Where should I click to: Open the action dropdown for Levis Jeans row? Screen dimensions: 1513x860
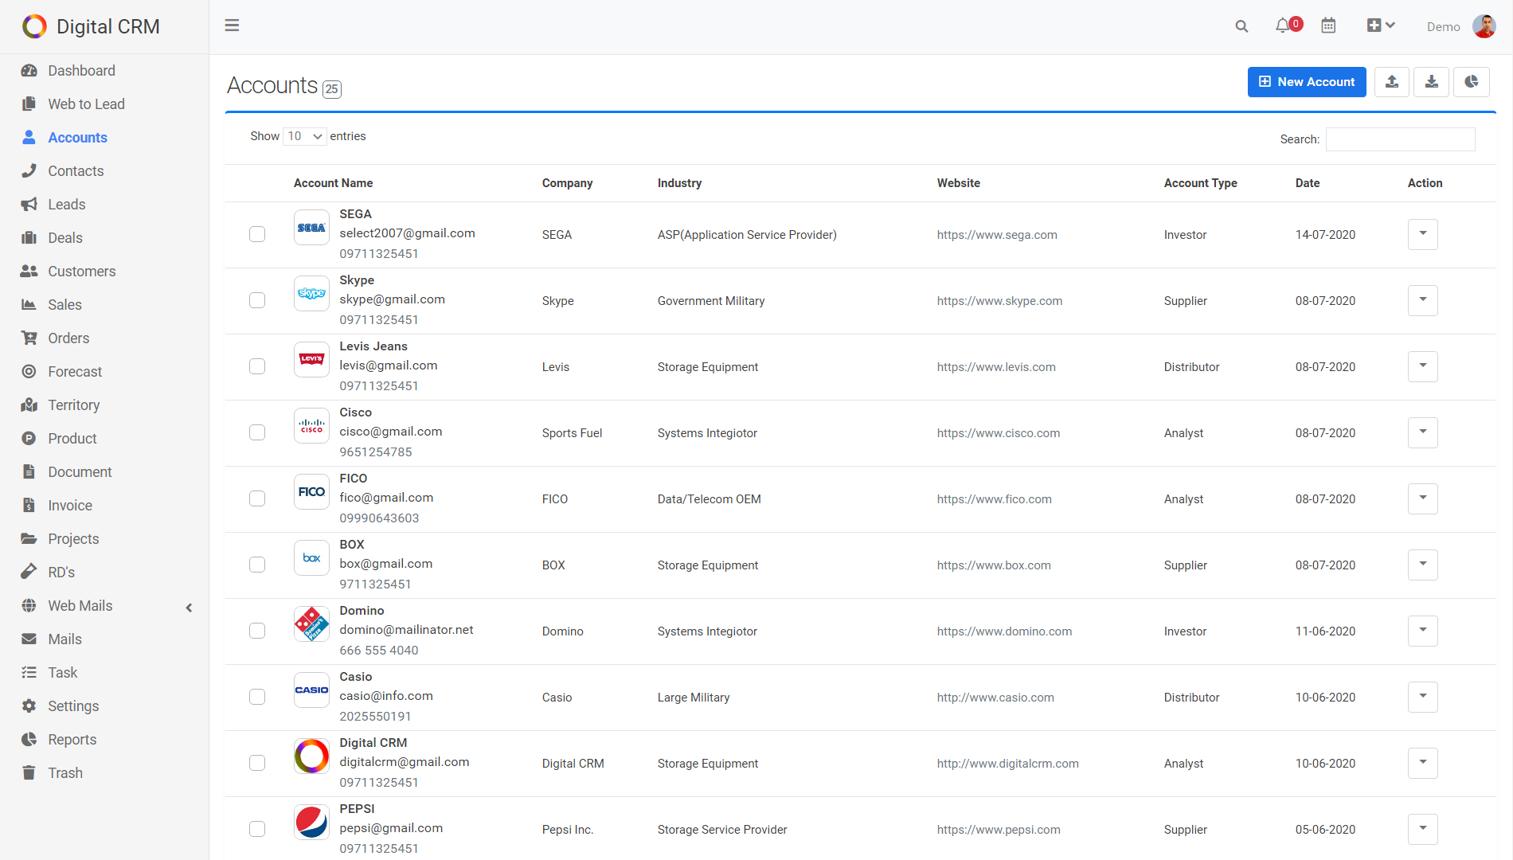click(x=1422, y=366)
